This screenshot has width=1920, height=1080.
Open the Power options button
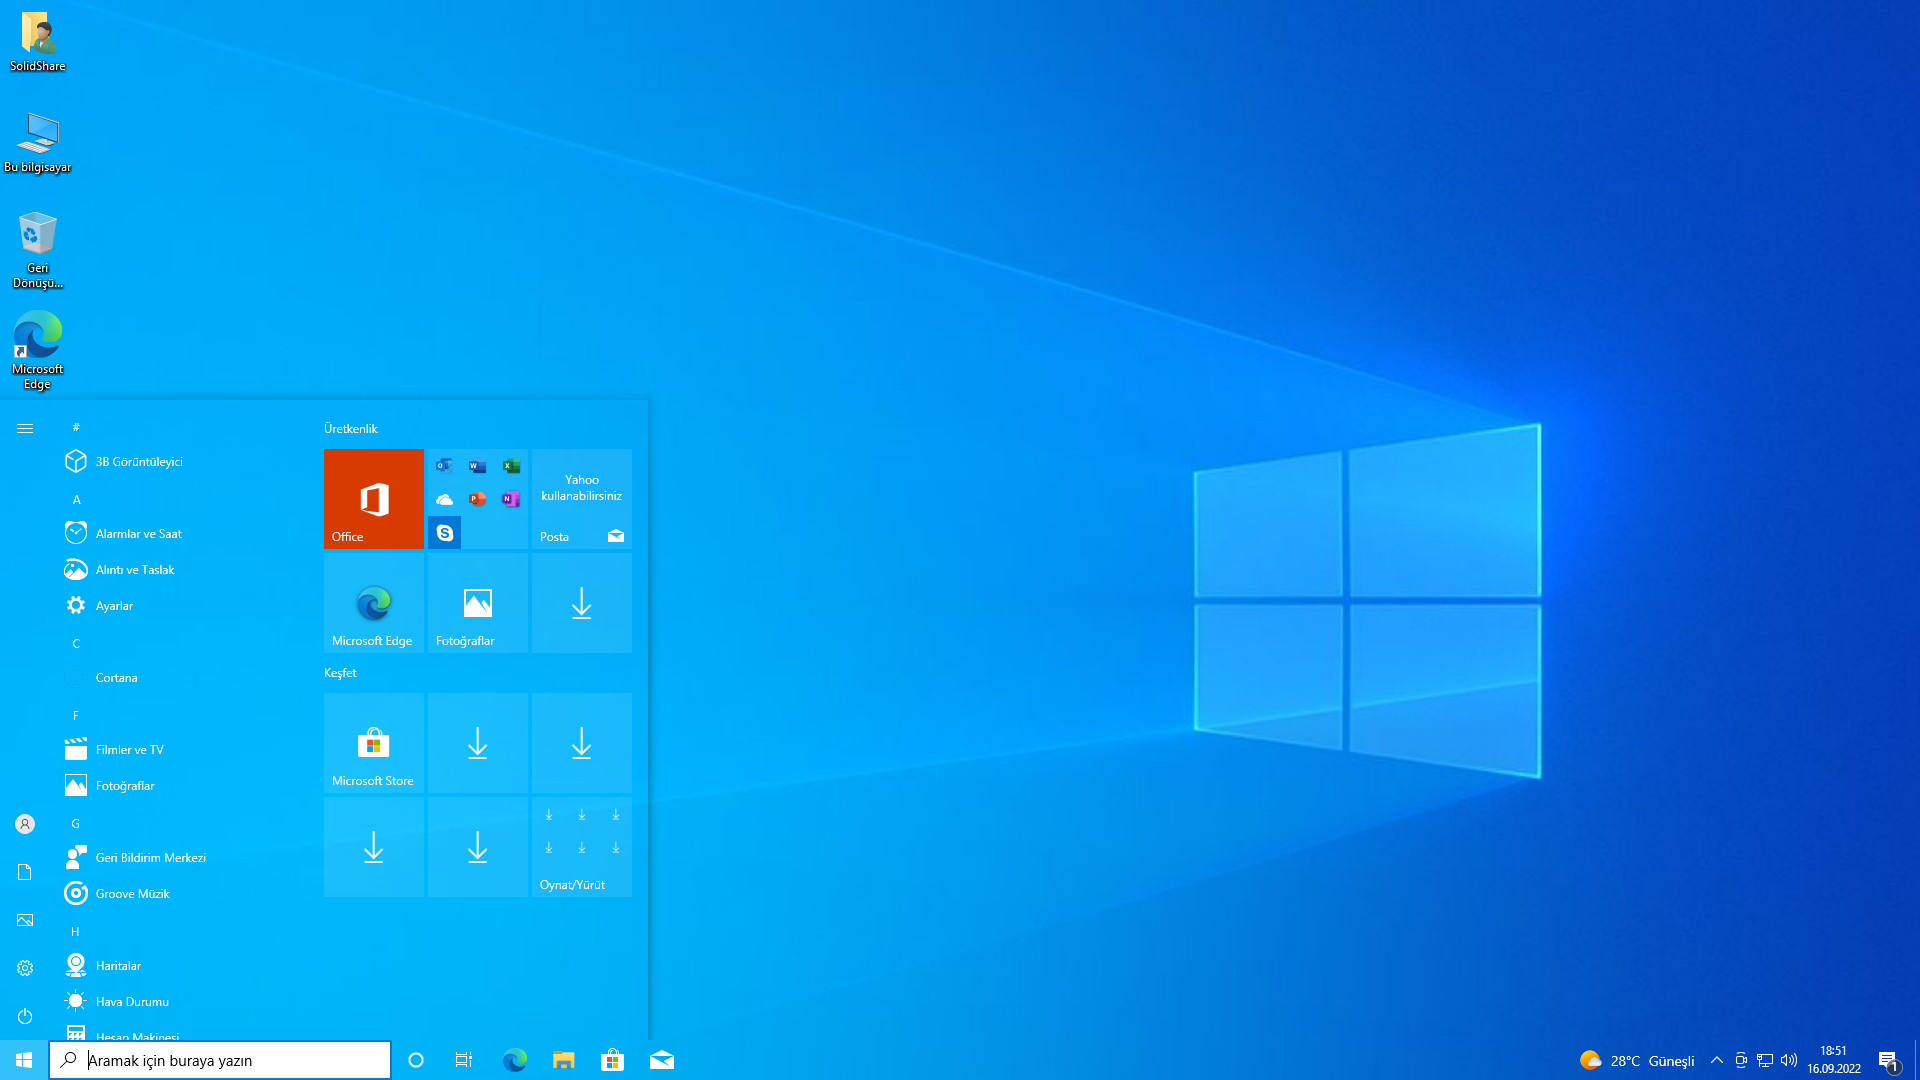[x=25, y=1016]
